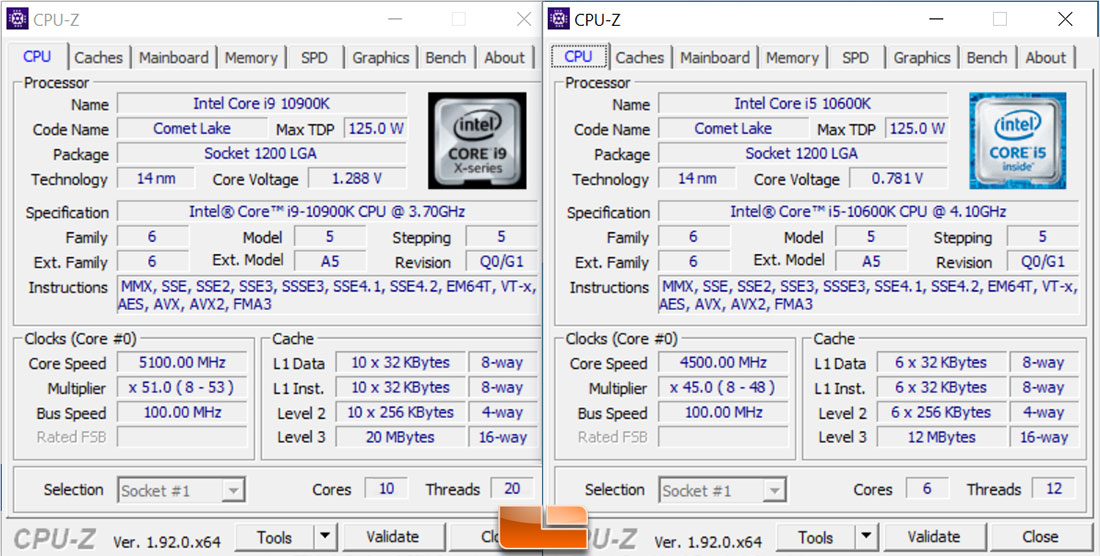Image resolution: width=1100 pixels, height=556 pixels.
Task: Click the Core i5 inside processor logo
Action: click(1017, 141)
